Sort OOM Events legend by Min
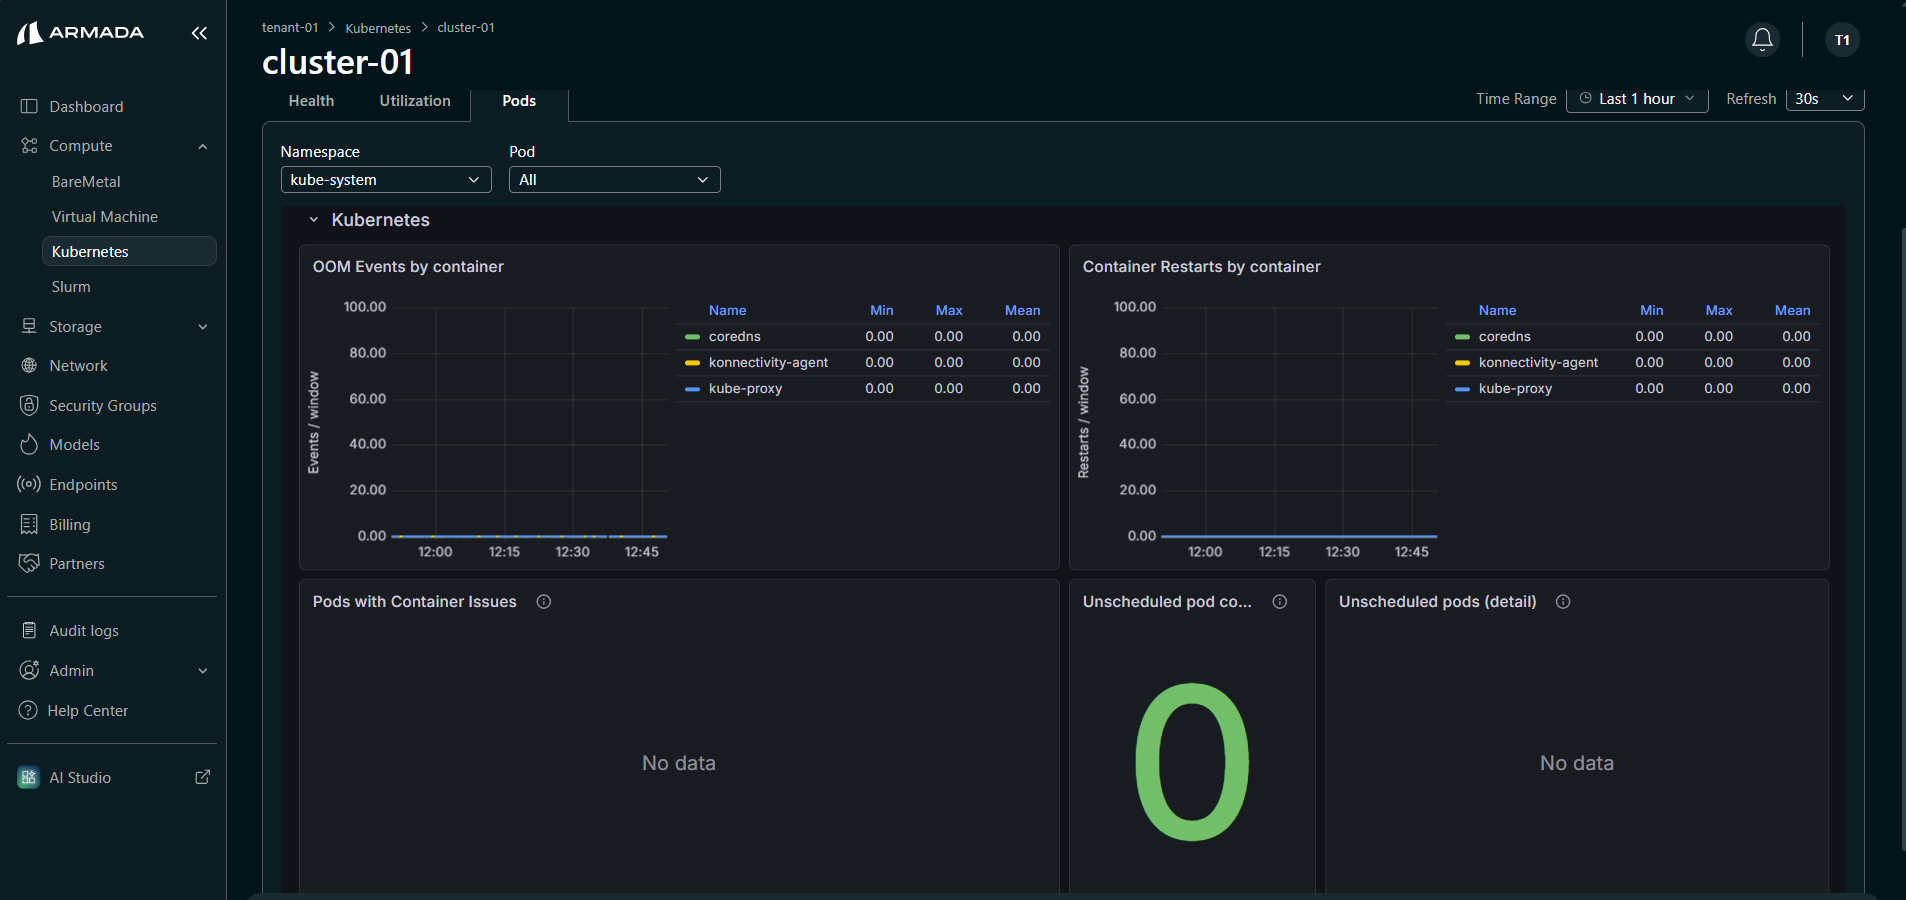 point(881,311)
